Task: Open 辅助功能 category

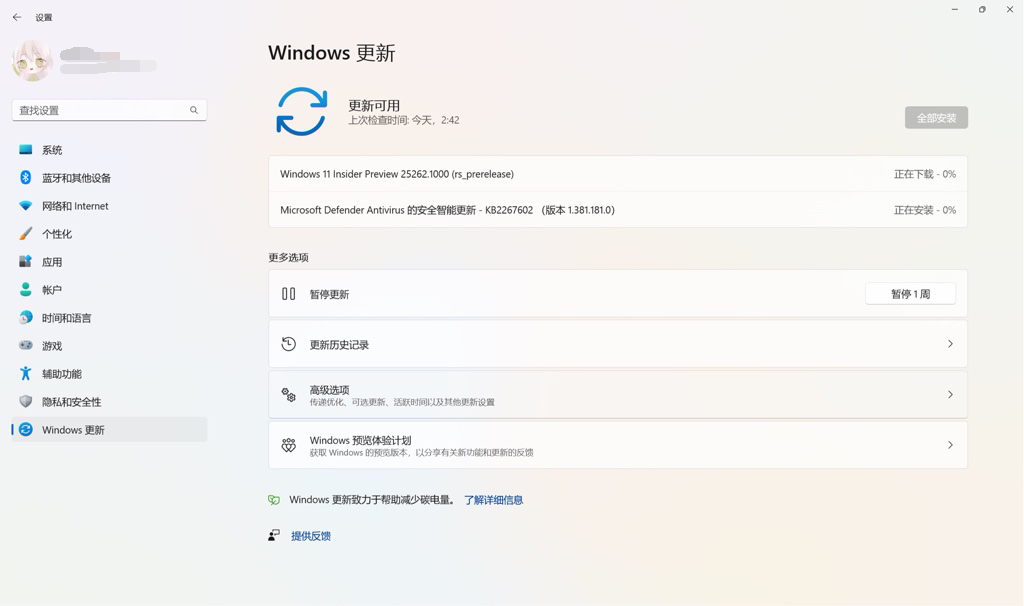Action: pyautogui.click(x=109, y=374)
